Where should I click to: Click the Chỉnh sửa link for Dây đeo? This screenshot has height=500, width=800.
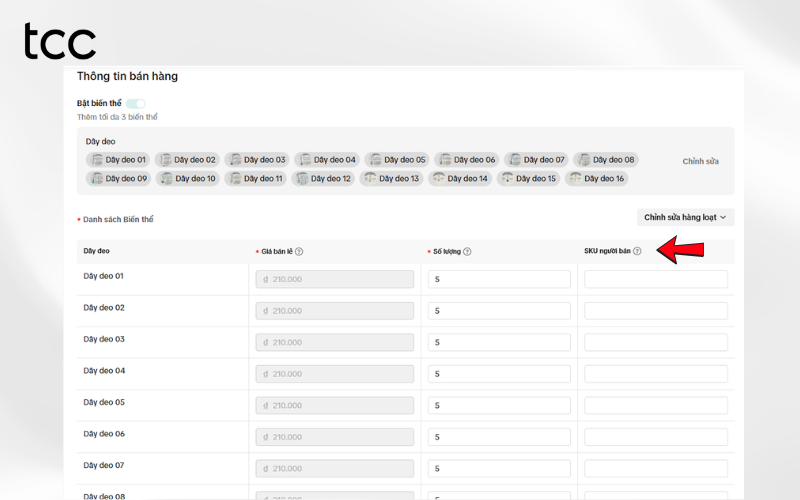pos(701,161)
